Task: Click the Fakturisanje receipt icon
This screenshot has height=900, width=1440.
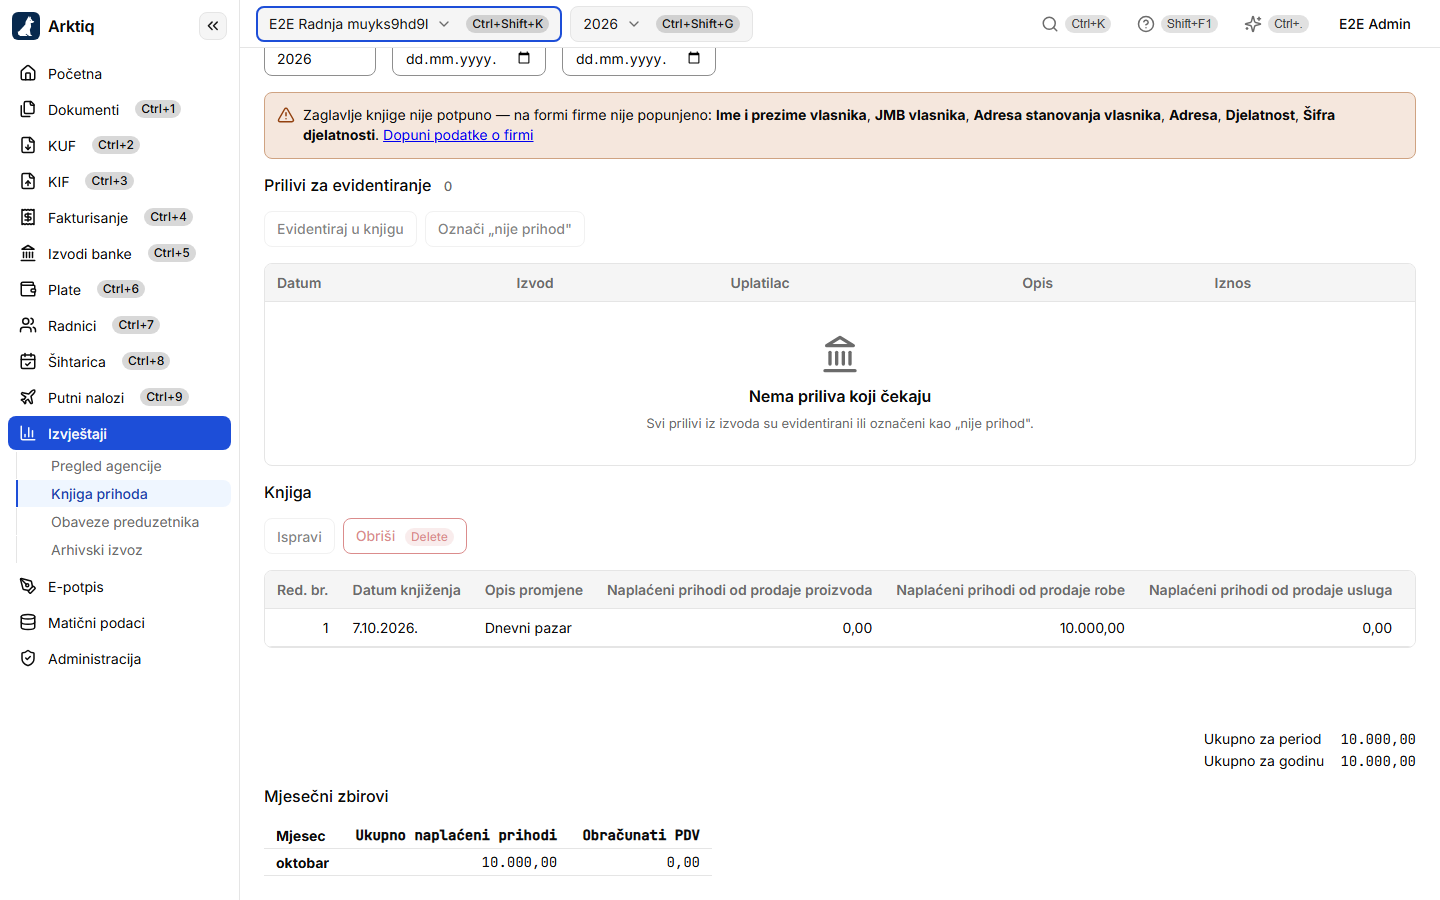Action: pos(28,217)
